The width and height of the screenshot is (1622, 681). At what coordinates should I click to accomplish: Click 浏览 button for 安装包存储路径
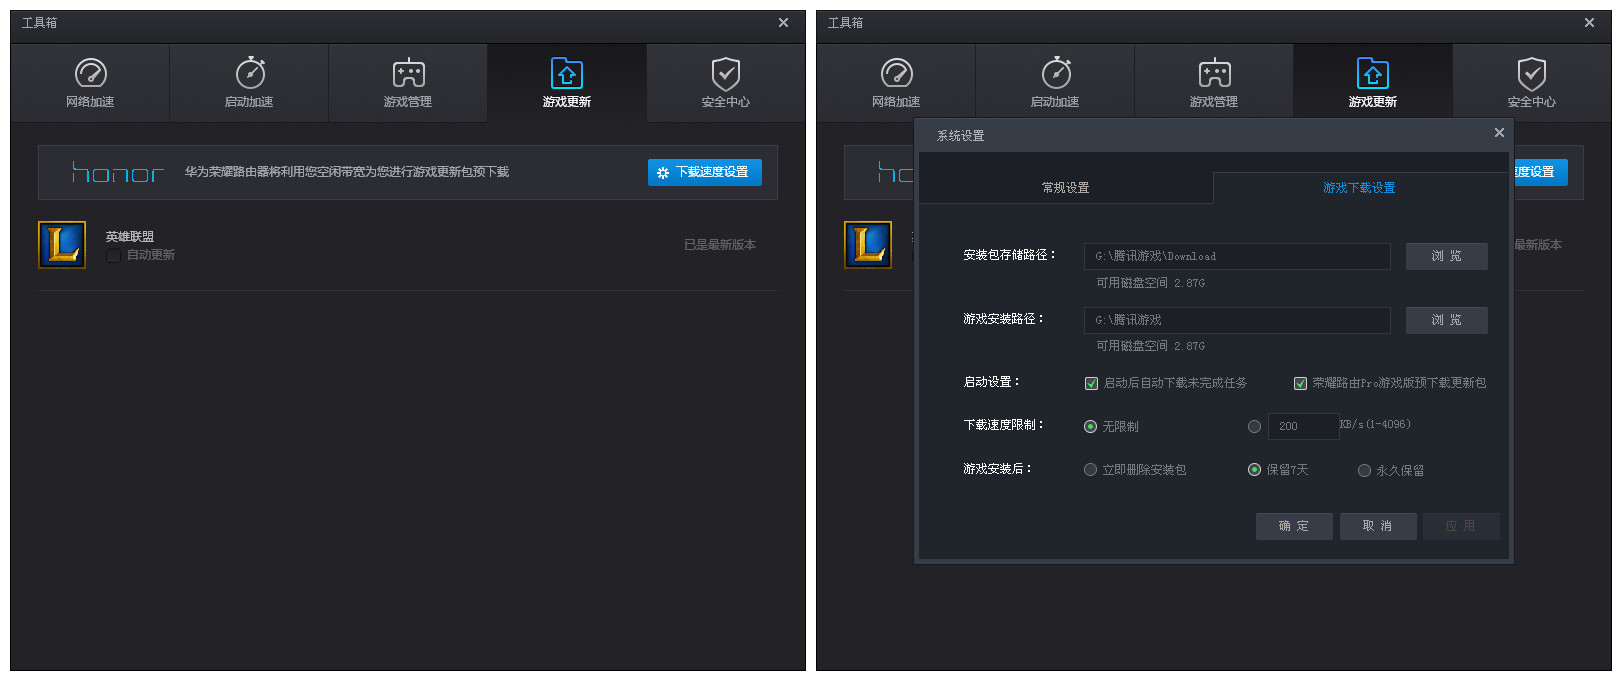click(1447, 256)
